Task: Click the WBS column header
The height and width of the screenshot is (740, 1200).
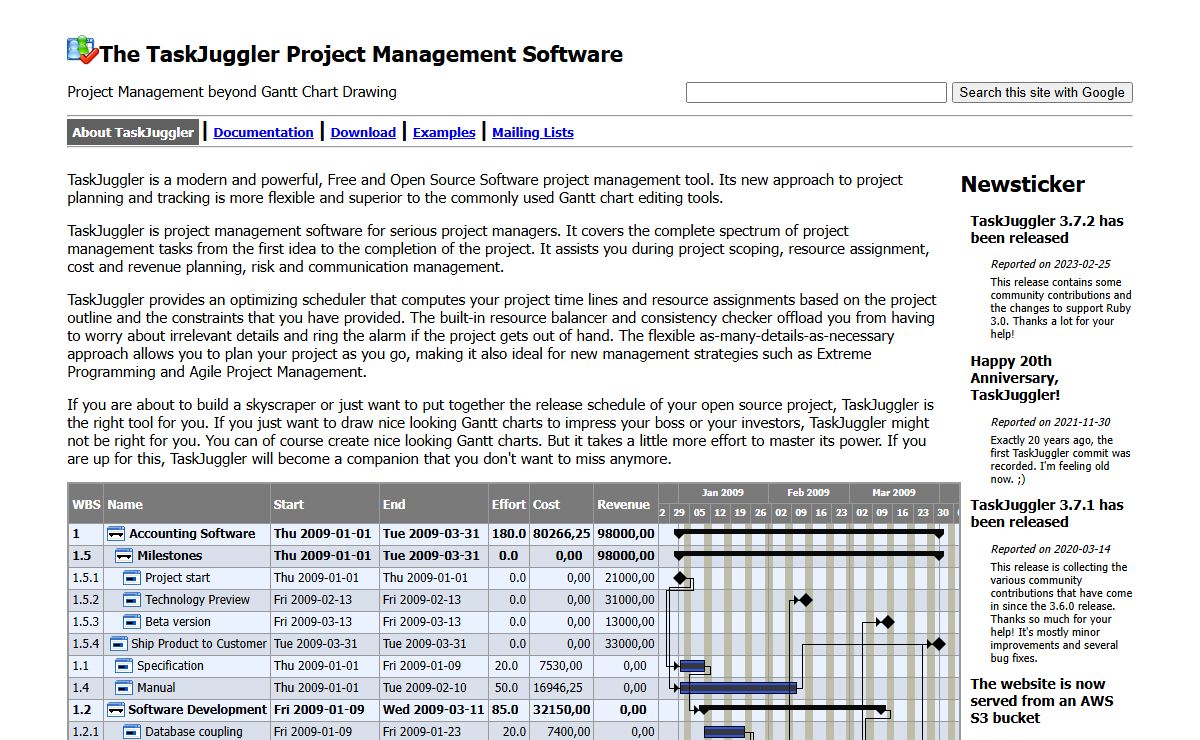Action: tap(86, 504)
